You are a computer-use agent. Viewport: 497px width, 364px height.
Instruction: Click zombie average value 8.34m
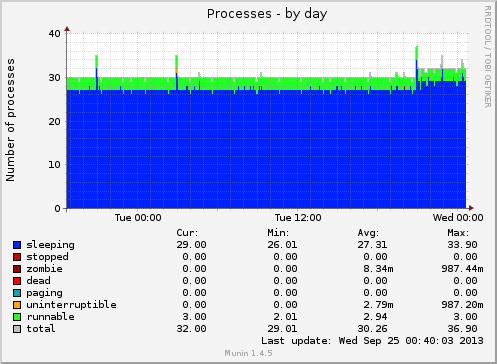[x=378, y=269]
